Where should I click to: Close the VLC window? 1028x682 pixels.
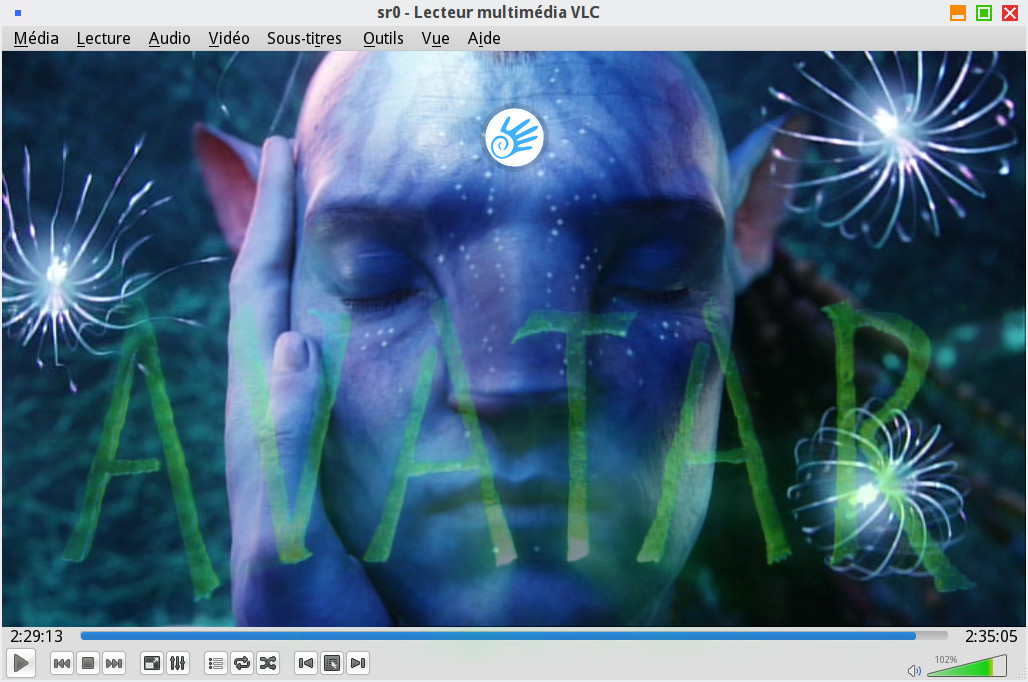click(1010, 12)
